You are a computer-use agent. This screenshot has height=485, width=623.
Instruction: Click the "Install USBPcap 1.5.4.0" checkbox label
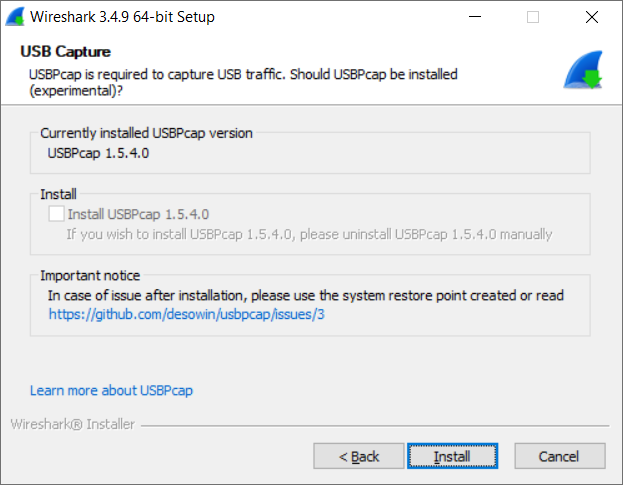(138, 214)
